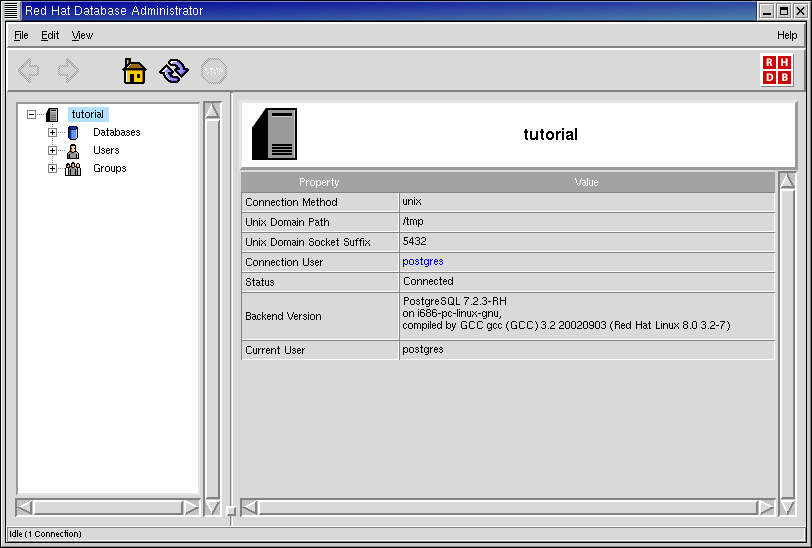Screen dimensions: 812x548
Task: Click the PostgreSQL 7.2.3-RH version text
Action: pos(455,301)
